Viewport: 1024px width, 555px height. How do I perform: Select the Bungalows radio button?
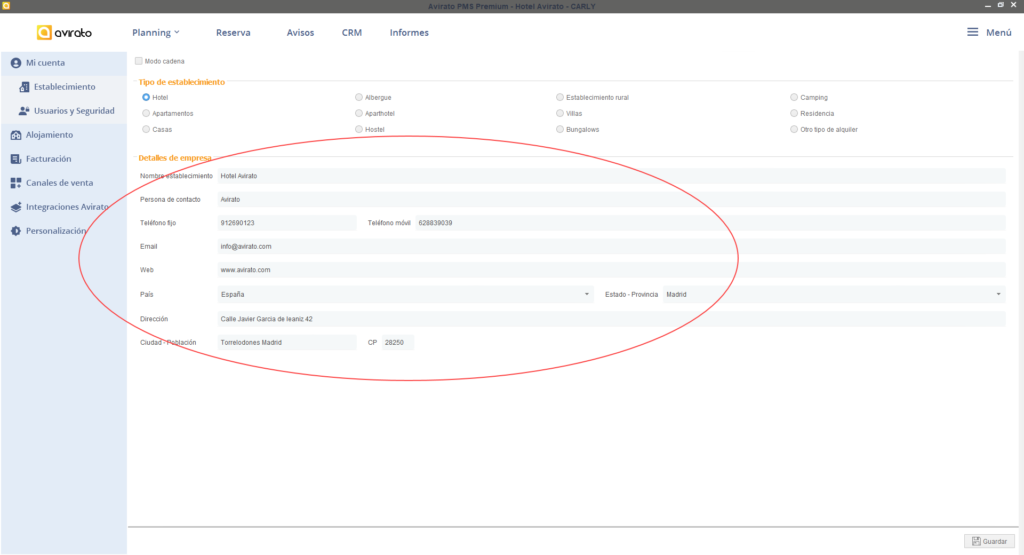pos(560,129)
